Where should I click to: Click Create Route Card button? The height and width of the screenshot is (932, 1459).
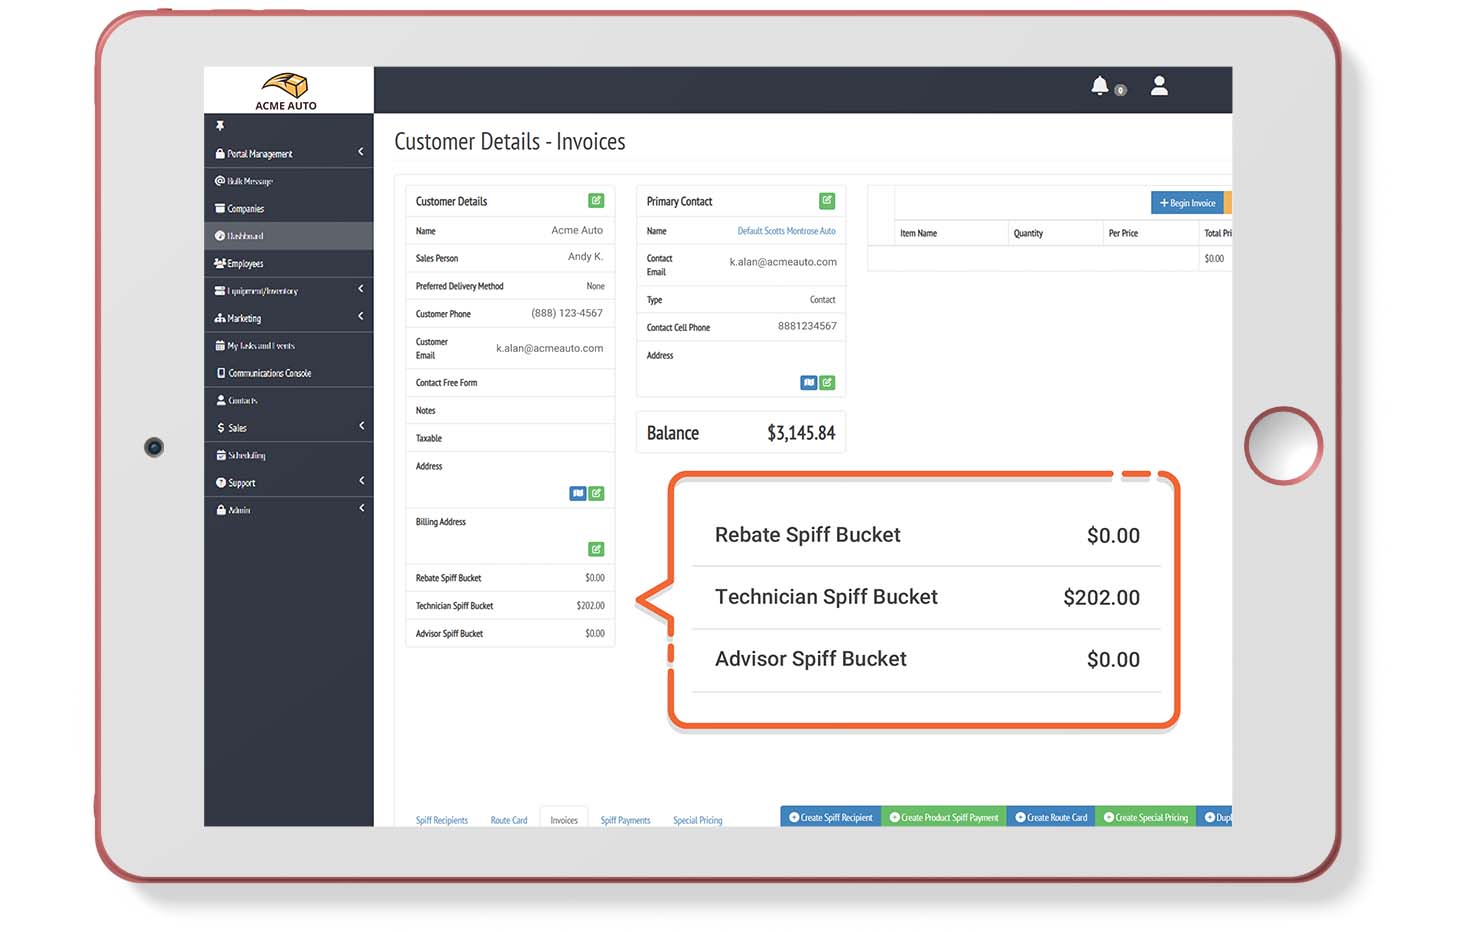click(1051, 817)
